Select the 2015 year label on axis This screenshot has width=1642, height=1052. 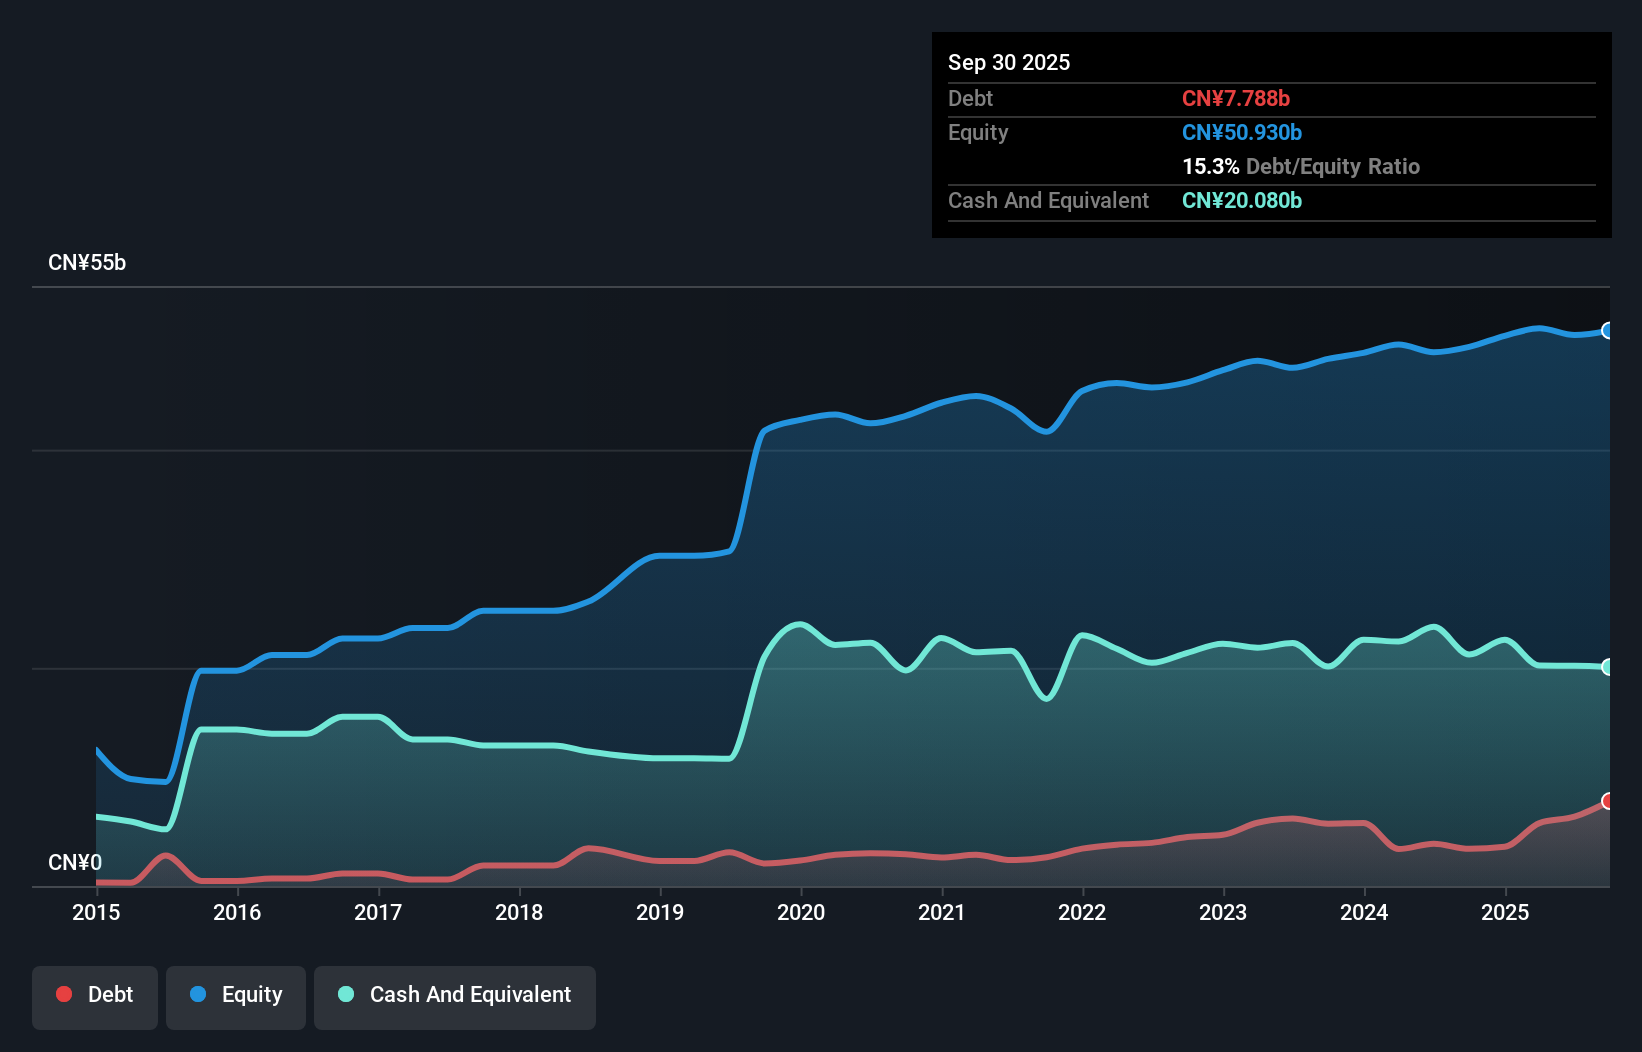(x=95, y=912)
